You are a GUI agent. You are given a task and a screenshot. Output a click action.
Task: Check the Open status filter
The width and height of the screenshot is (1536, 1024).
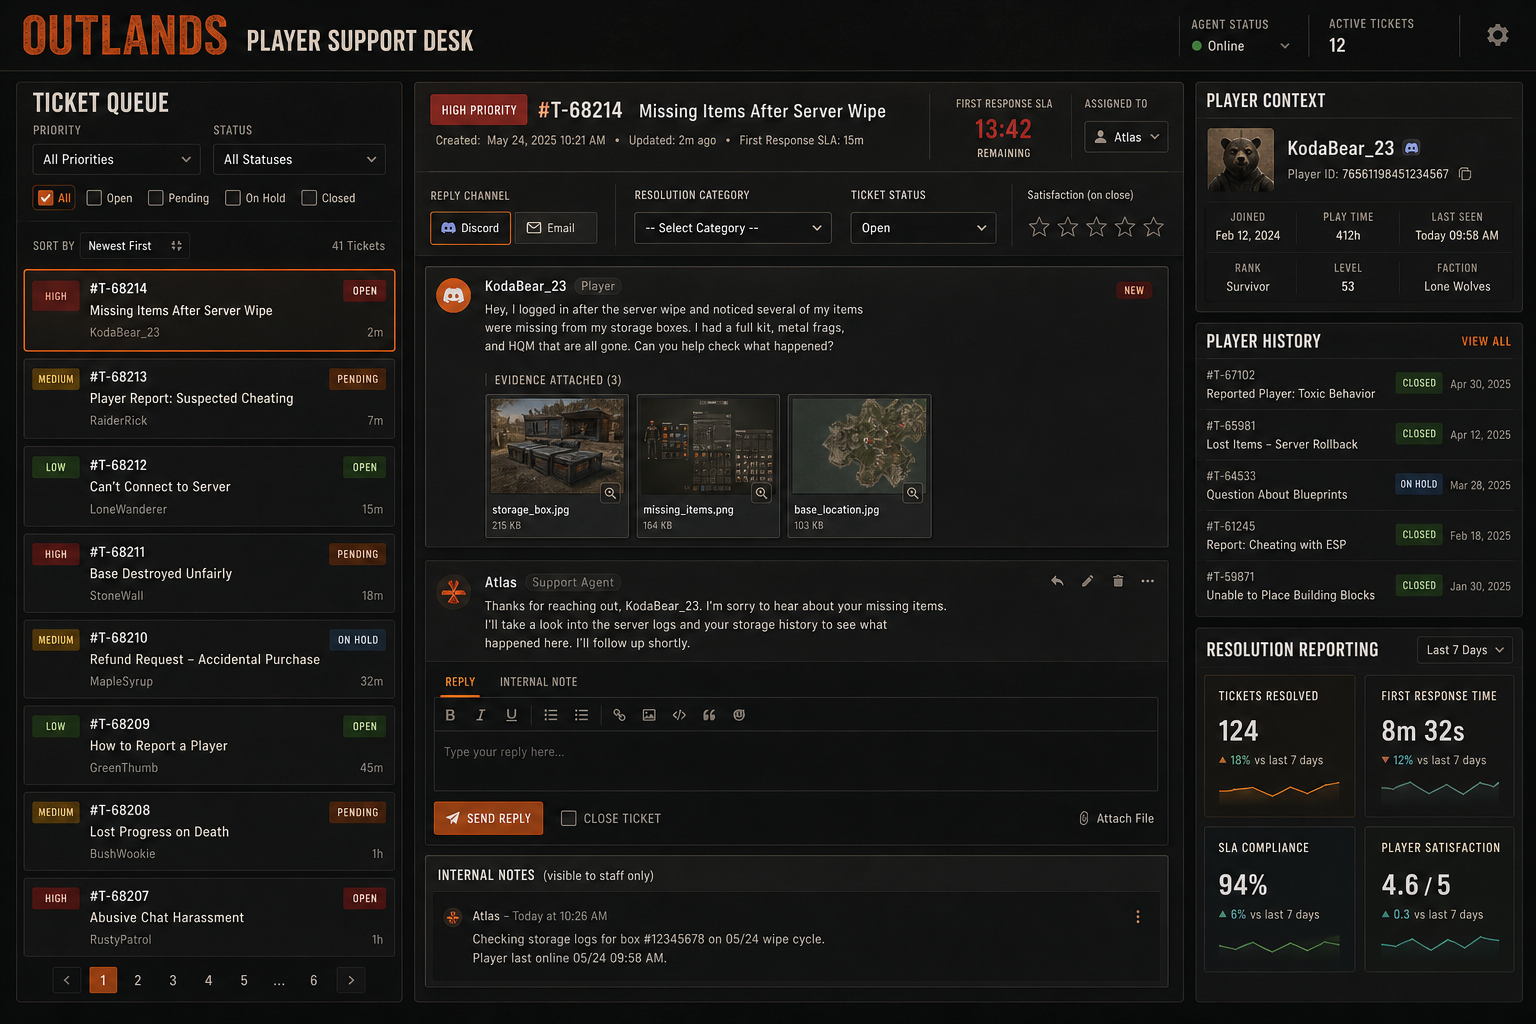tap(94, 198)
